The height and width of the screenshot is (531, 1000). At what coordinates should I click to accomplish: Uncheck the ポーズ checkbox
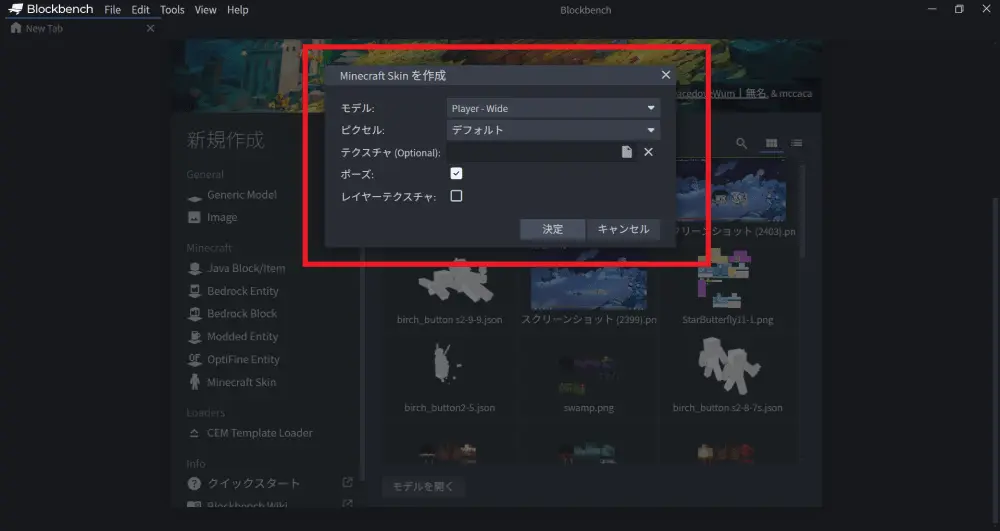click(x=456, y=174)
